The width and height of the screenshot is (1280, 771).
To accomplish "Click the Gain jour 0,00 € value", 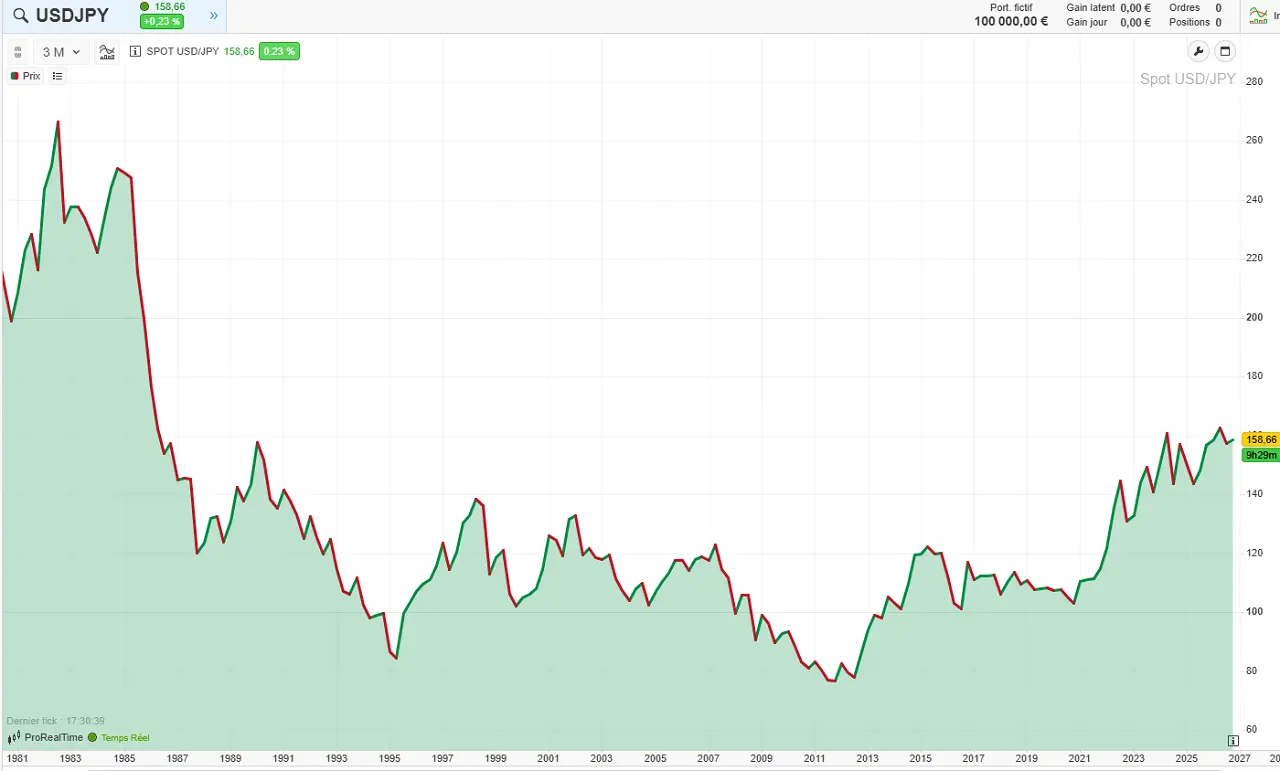I will (1135, 22).
